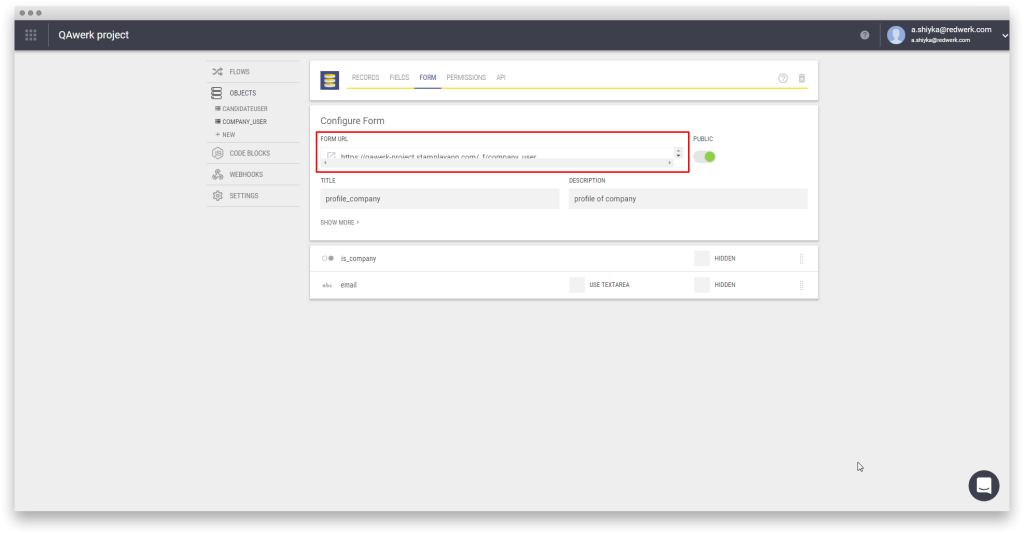Expand Show More options

(340, 223)
